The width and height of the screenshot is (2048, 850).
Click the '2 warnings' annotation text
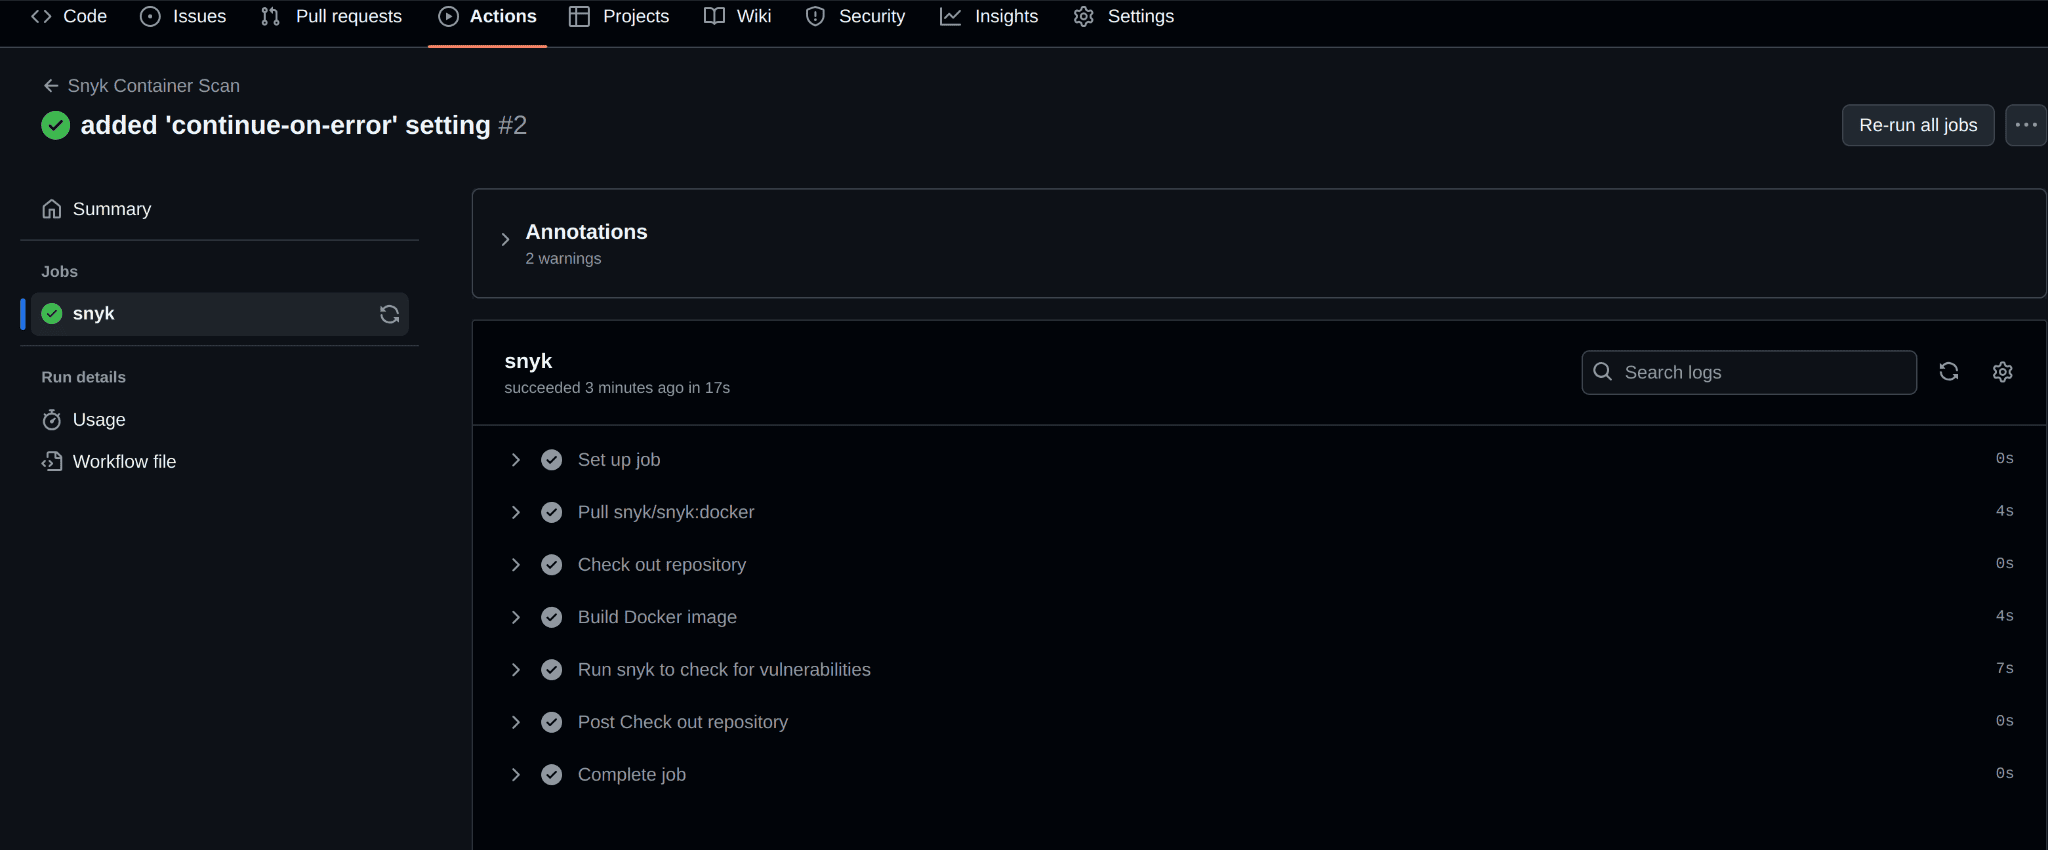(564, 258)
